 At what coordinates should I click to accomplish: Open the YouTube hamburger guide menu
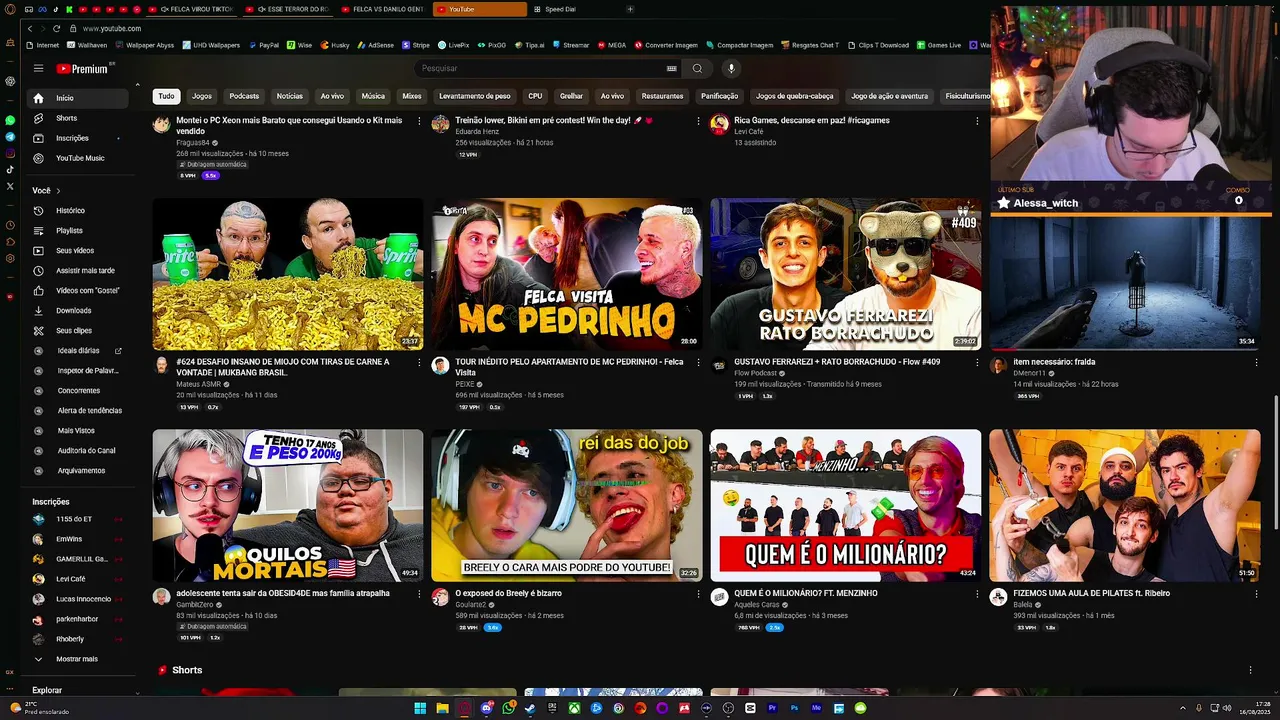[38, 68]
